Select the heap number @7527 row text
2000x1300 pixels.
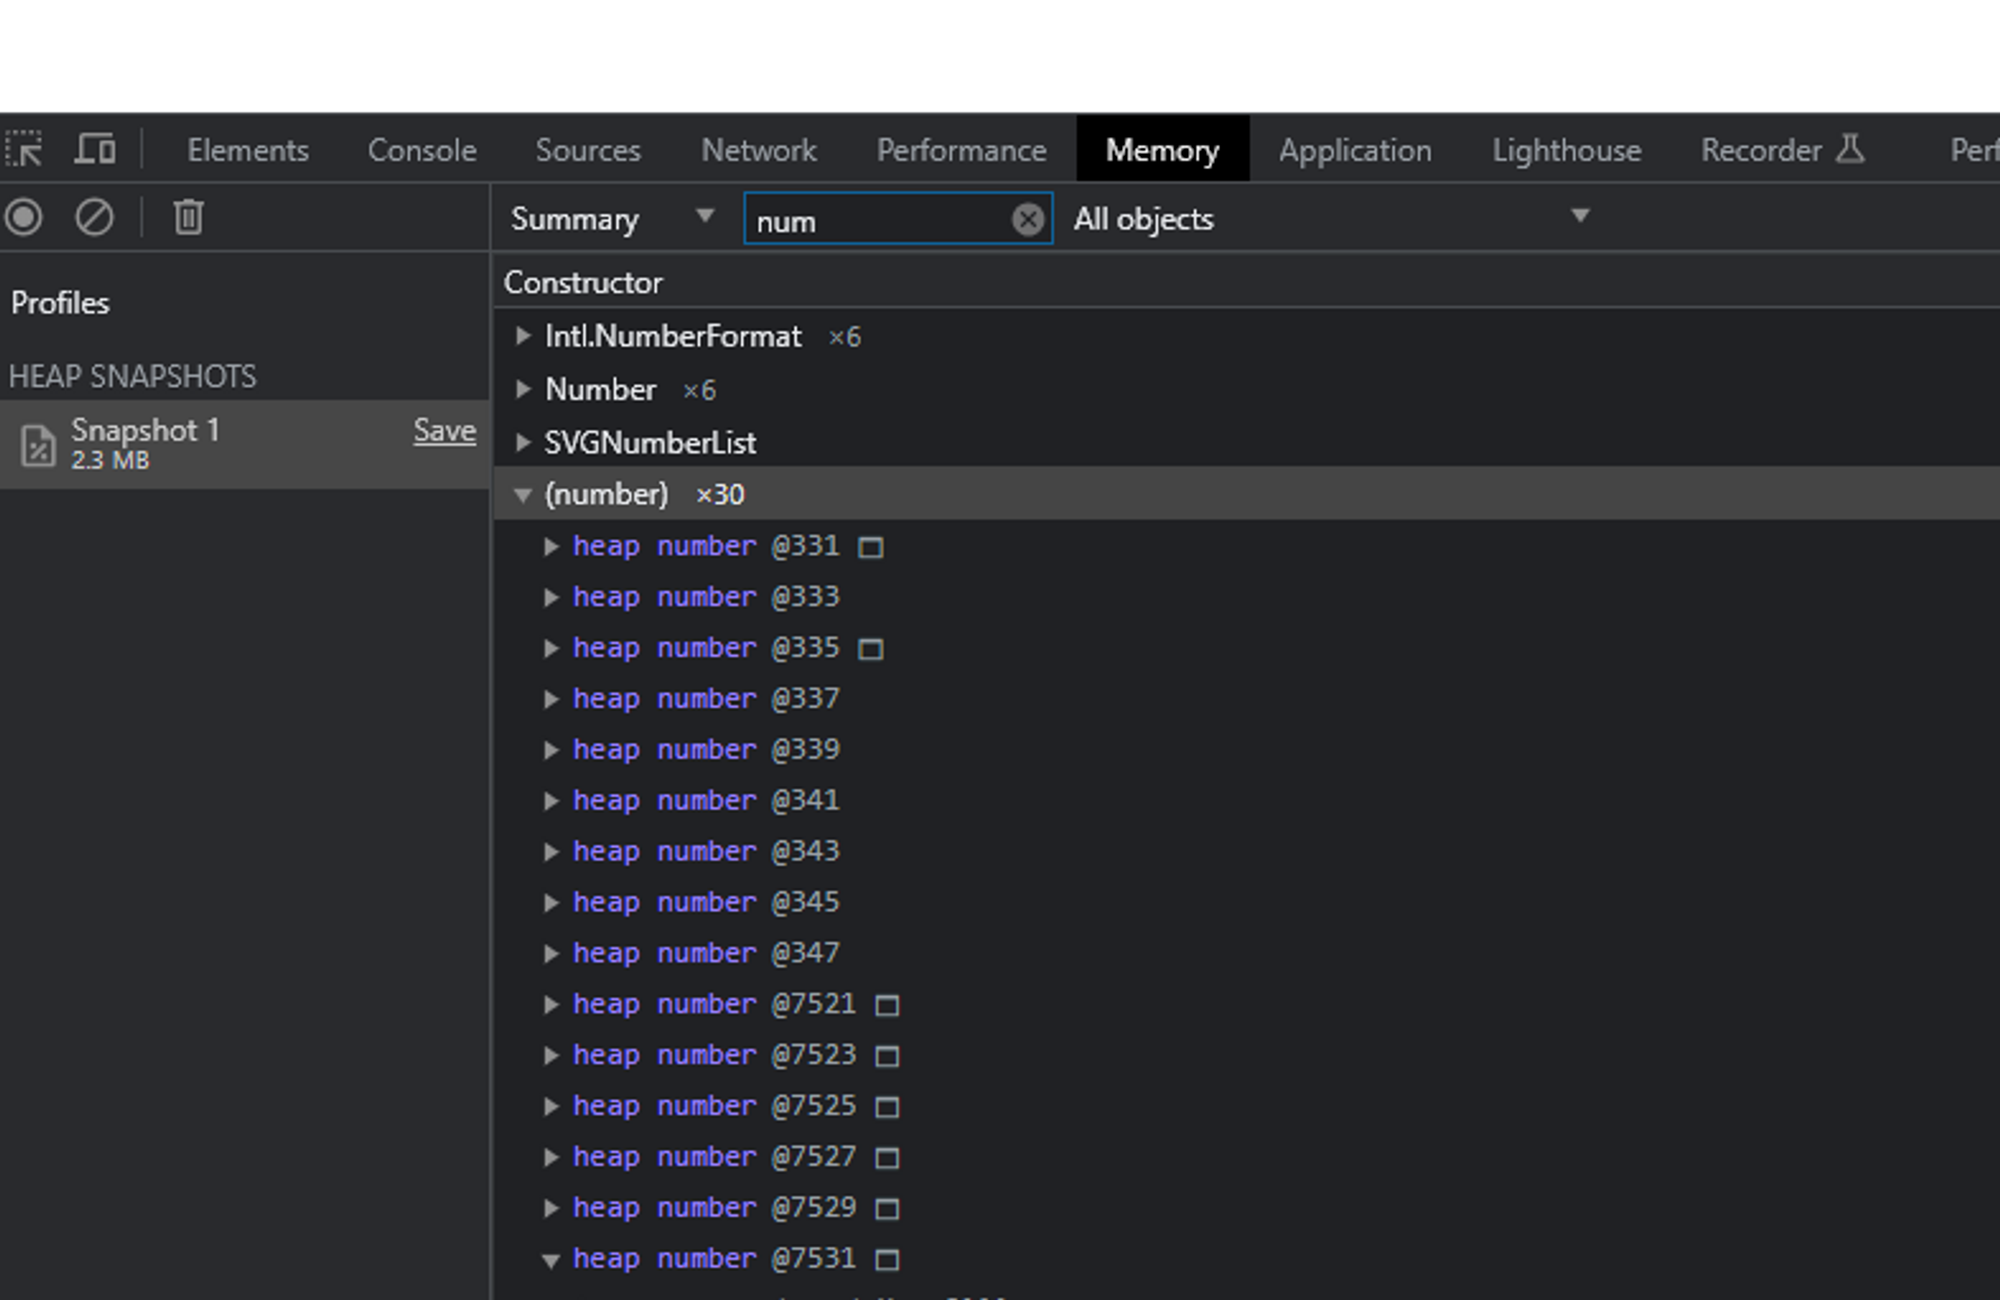tap(714, 1157)
